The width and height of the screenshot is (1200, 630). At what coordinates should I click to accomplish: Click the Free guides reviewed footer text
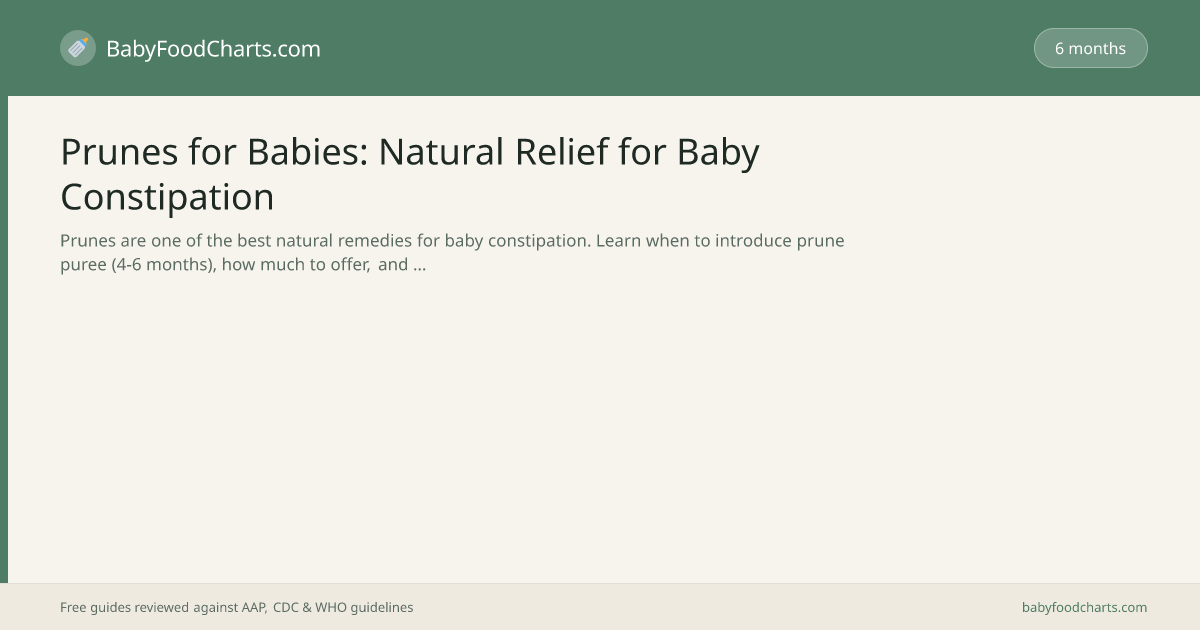[x=126, y=607]
